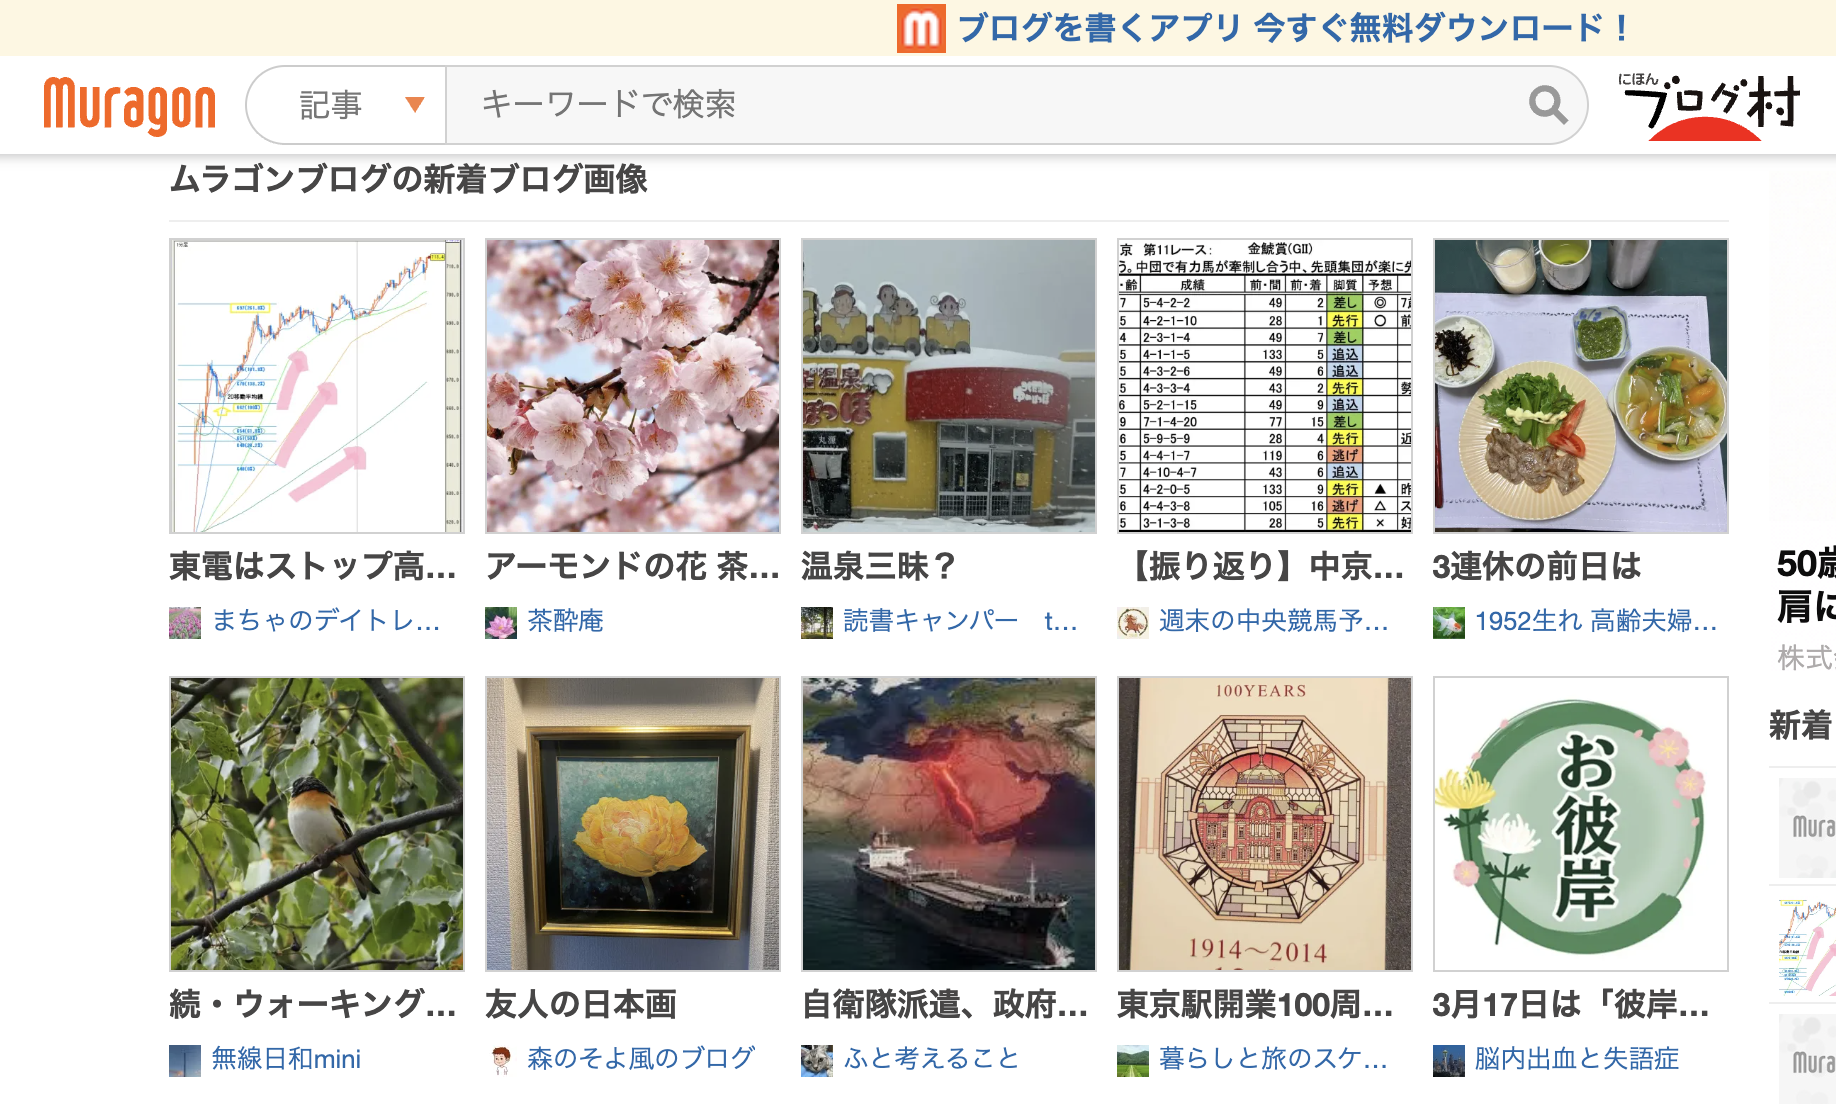The height and width of the screenshot is (1104, 1836).
Task: Visit the 無線日和mini blog link
Action: [x=286, y=1059]
